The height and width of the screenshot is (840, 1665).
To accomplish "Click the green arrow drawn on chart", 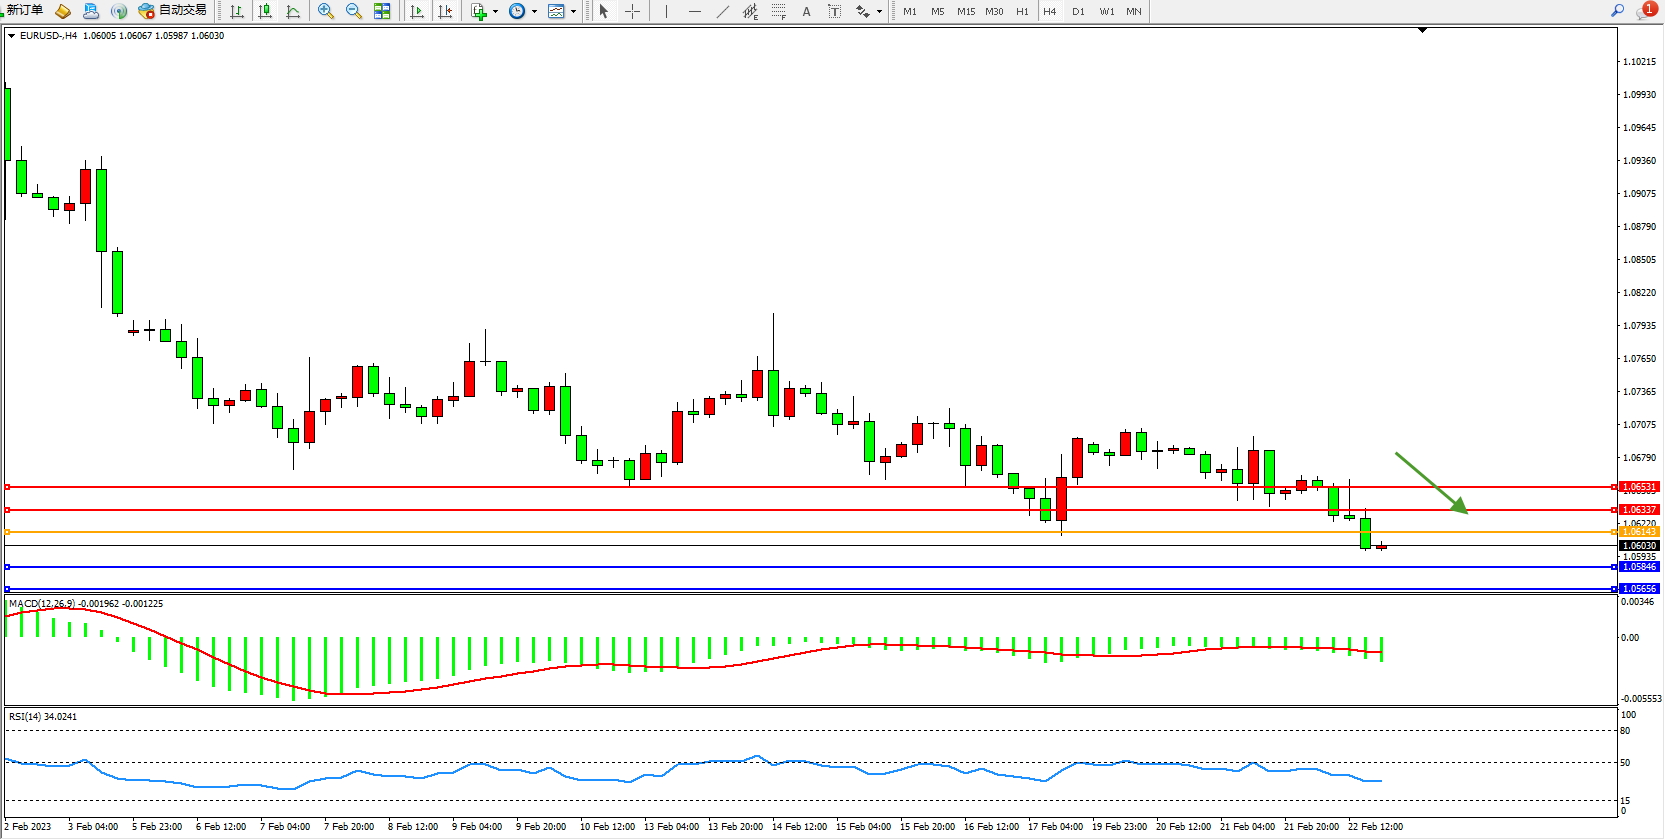I will click(1431, 483).
